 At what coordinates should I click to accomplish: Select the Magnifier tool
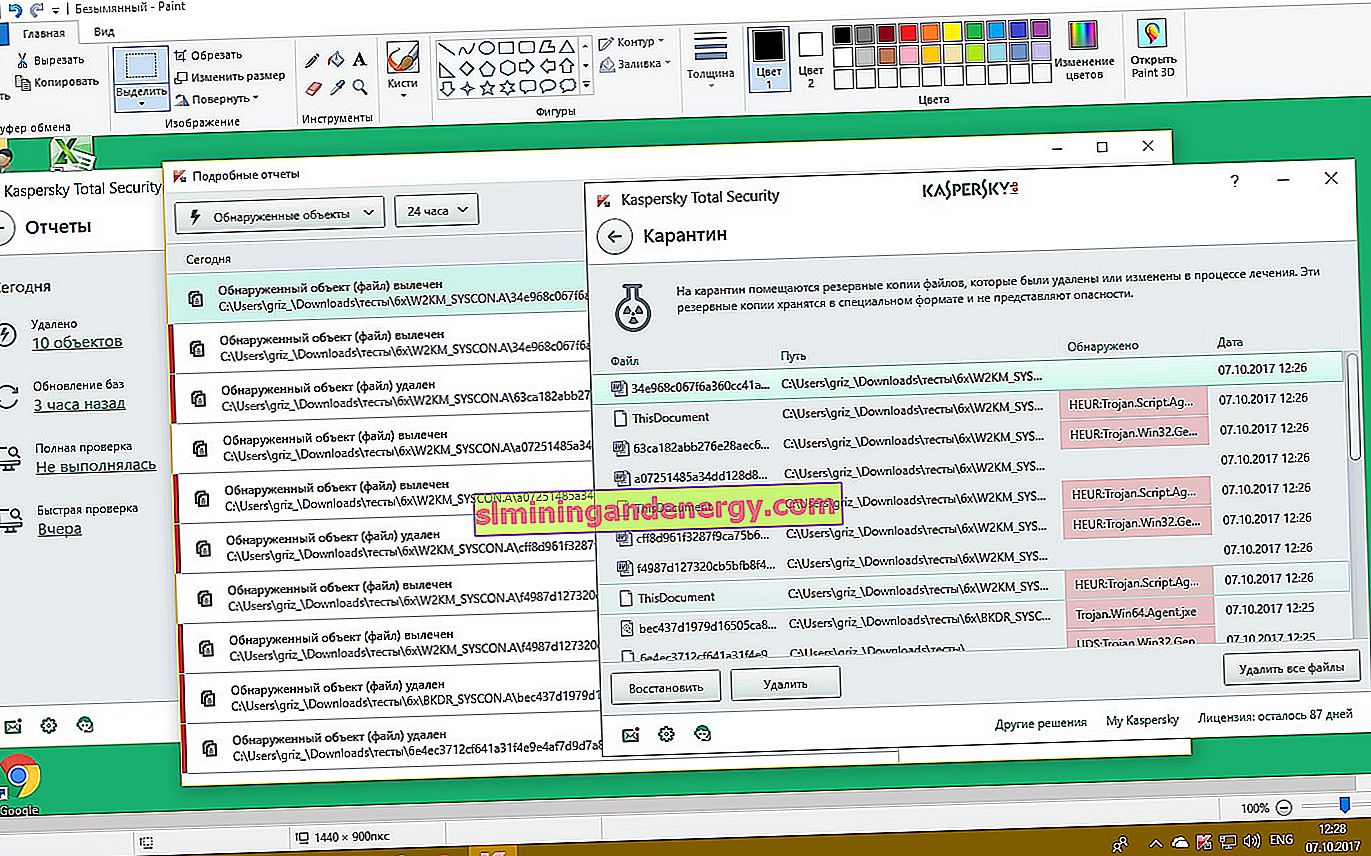[360, 88]
